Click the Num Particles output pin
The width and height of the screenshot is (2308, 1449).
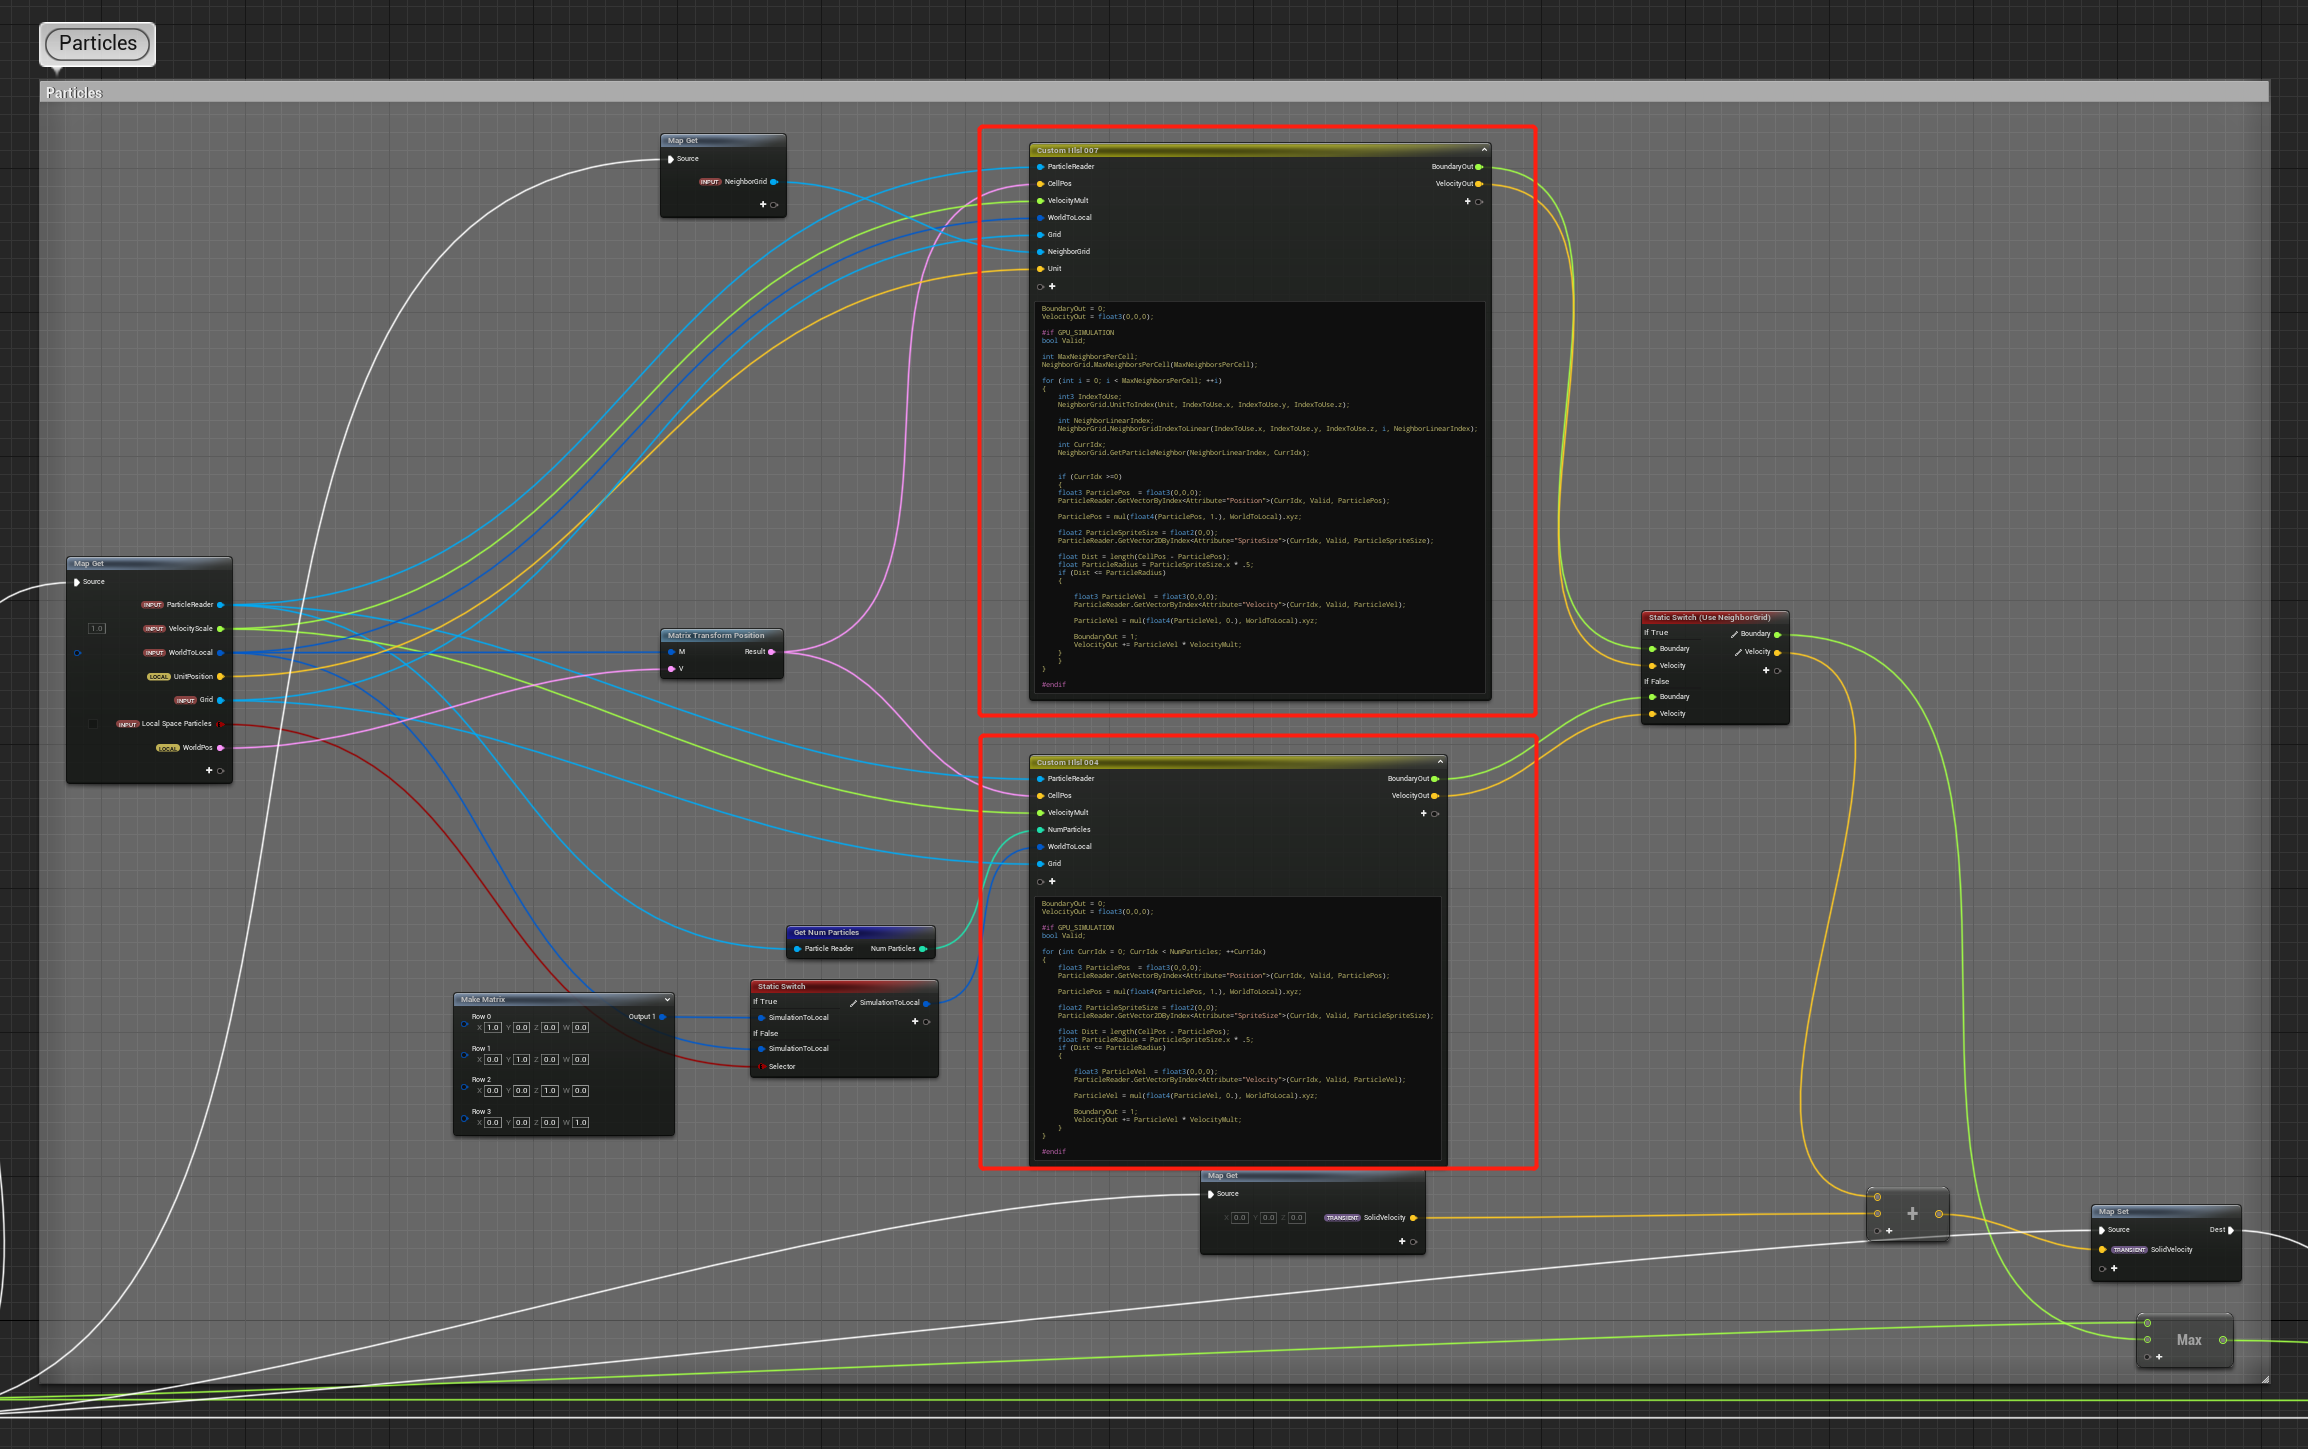pos(922,949)
